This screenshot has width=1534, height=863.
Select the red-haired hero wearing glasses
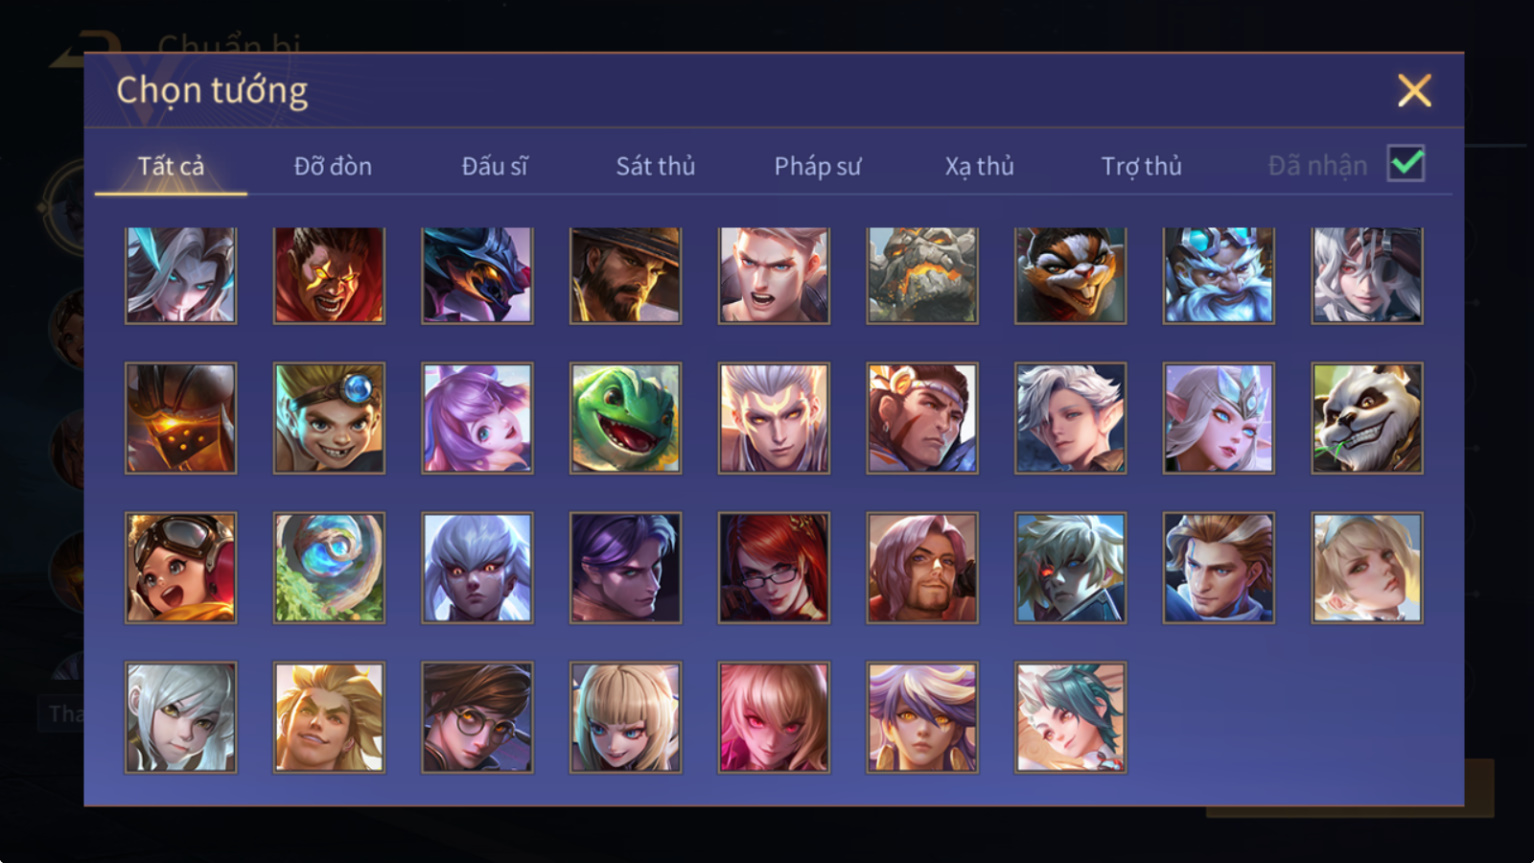(x=774, y=568)
